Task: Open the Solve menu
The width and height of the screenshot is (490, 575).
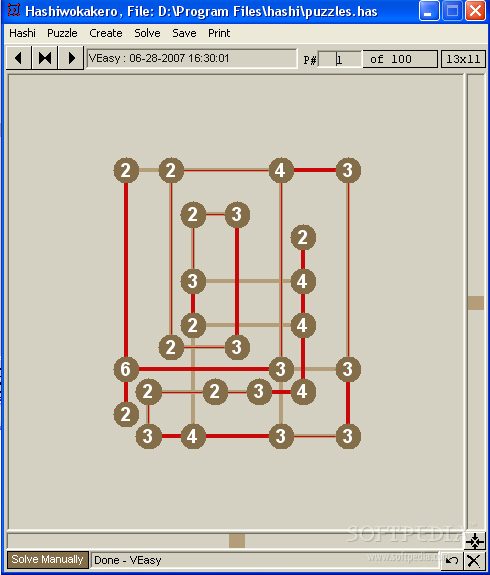Action: pos(147,33)
